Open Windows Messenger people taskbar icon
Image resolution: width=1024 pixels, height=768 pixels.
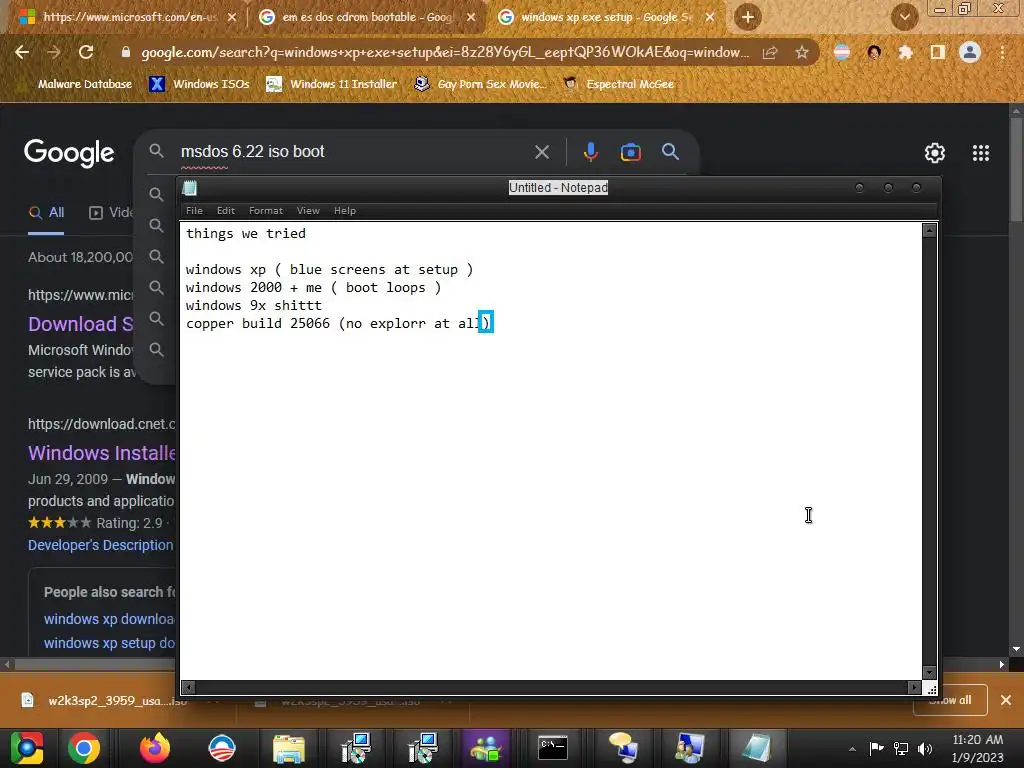[485, 748]
